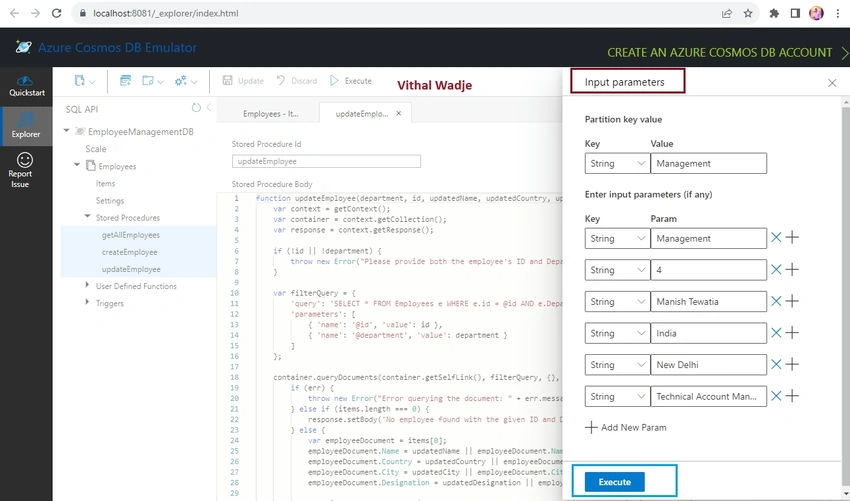Remove the India parameter
The image size is (850, 501).
tap(776, 332)
